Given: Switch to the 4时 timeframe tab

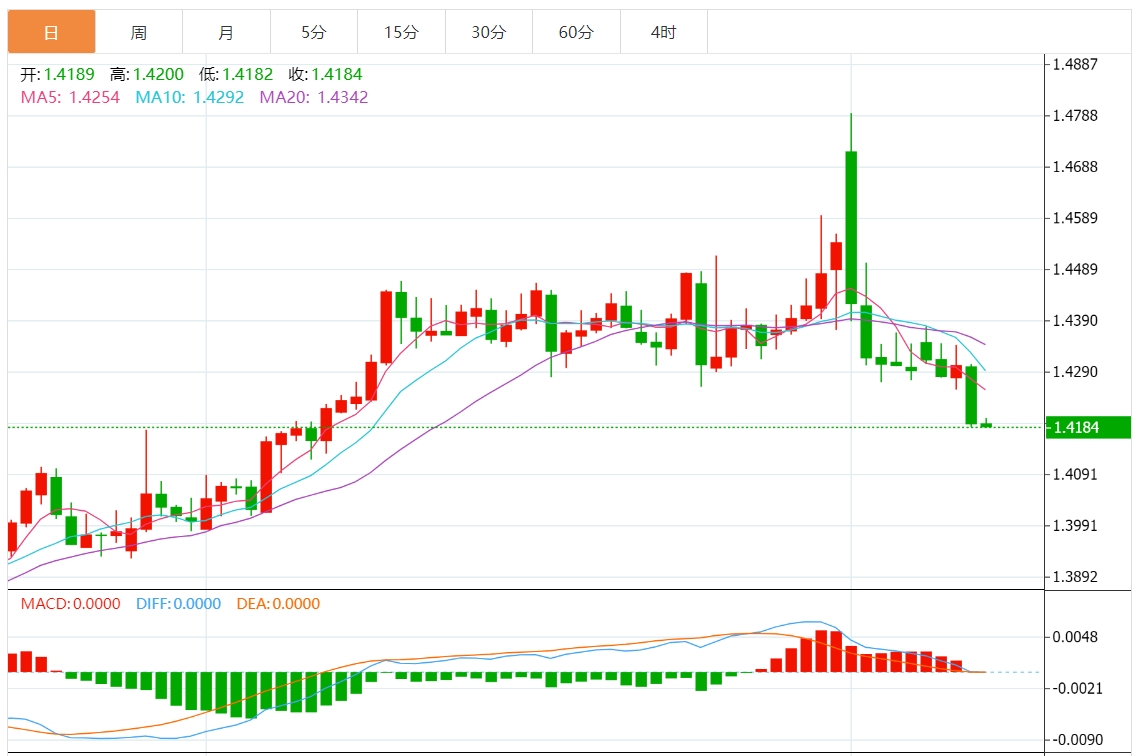Looking at the screenshot, I should coord(664,32).
